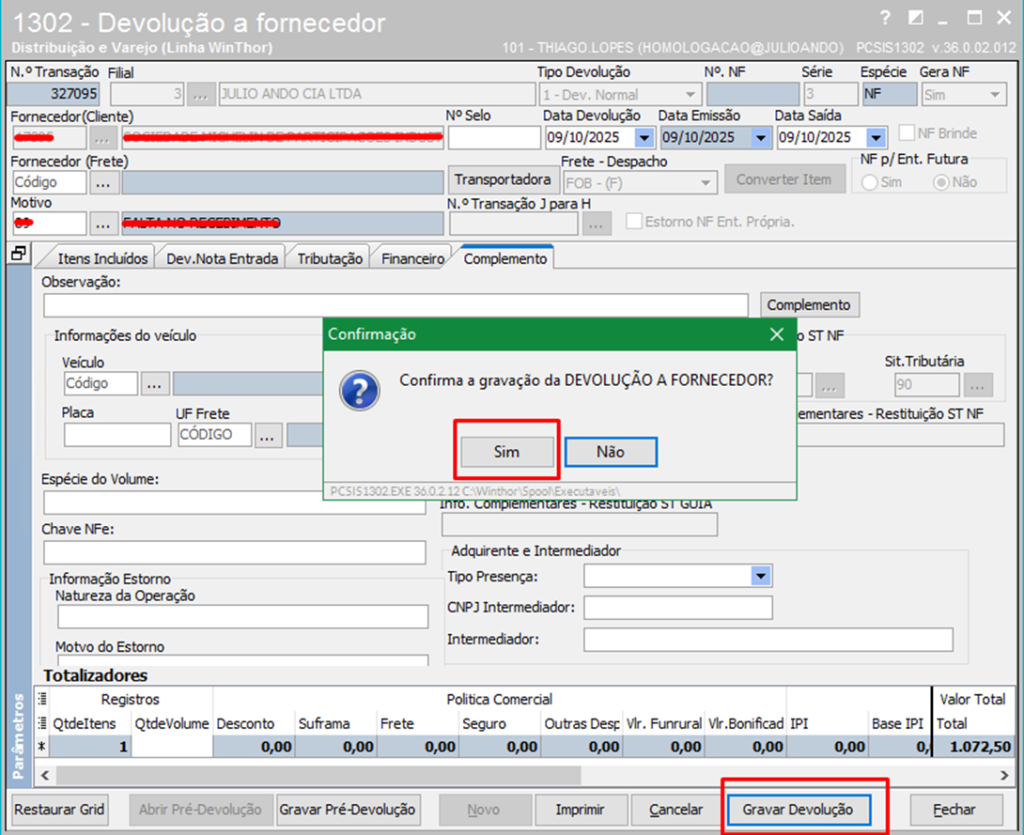Open Veículo code lookup ellipsis button

pos(155,383)
